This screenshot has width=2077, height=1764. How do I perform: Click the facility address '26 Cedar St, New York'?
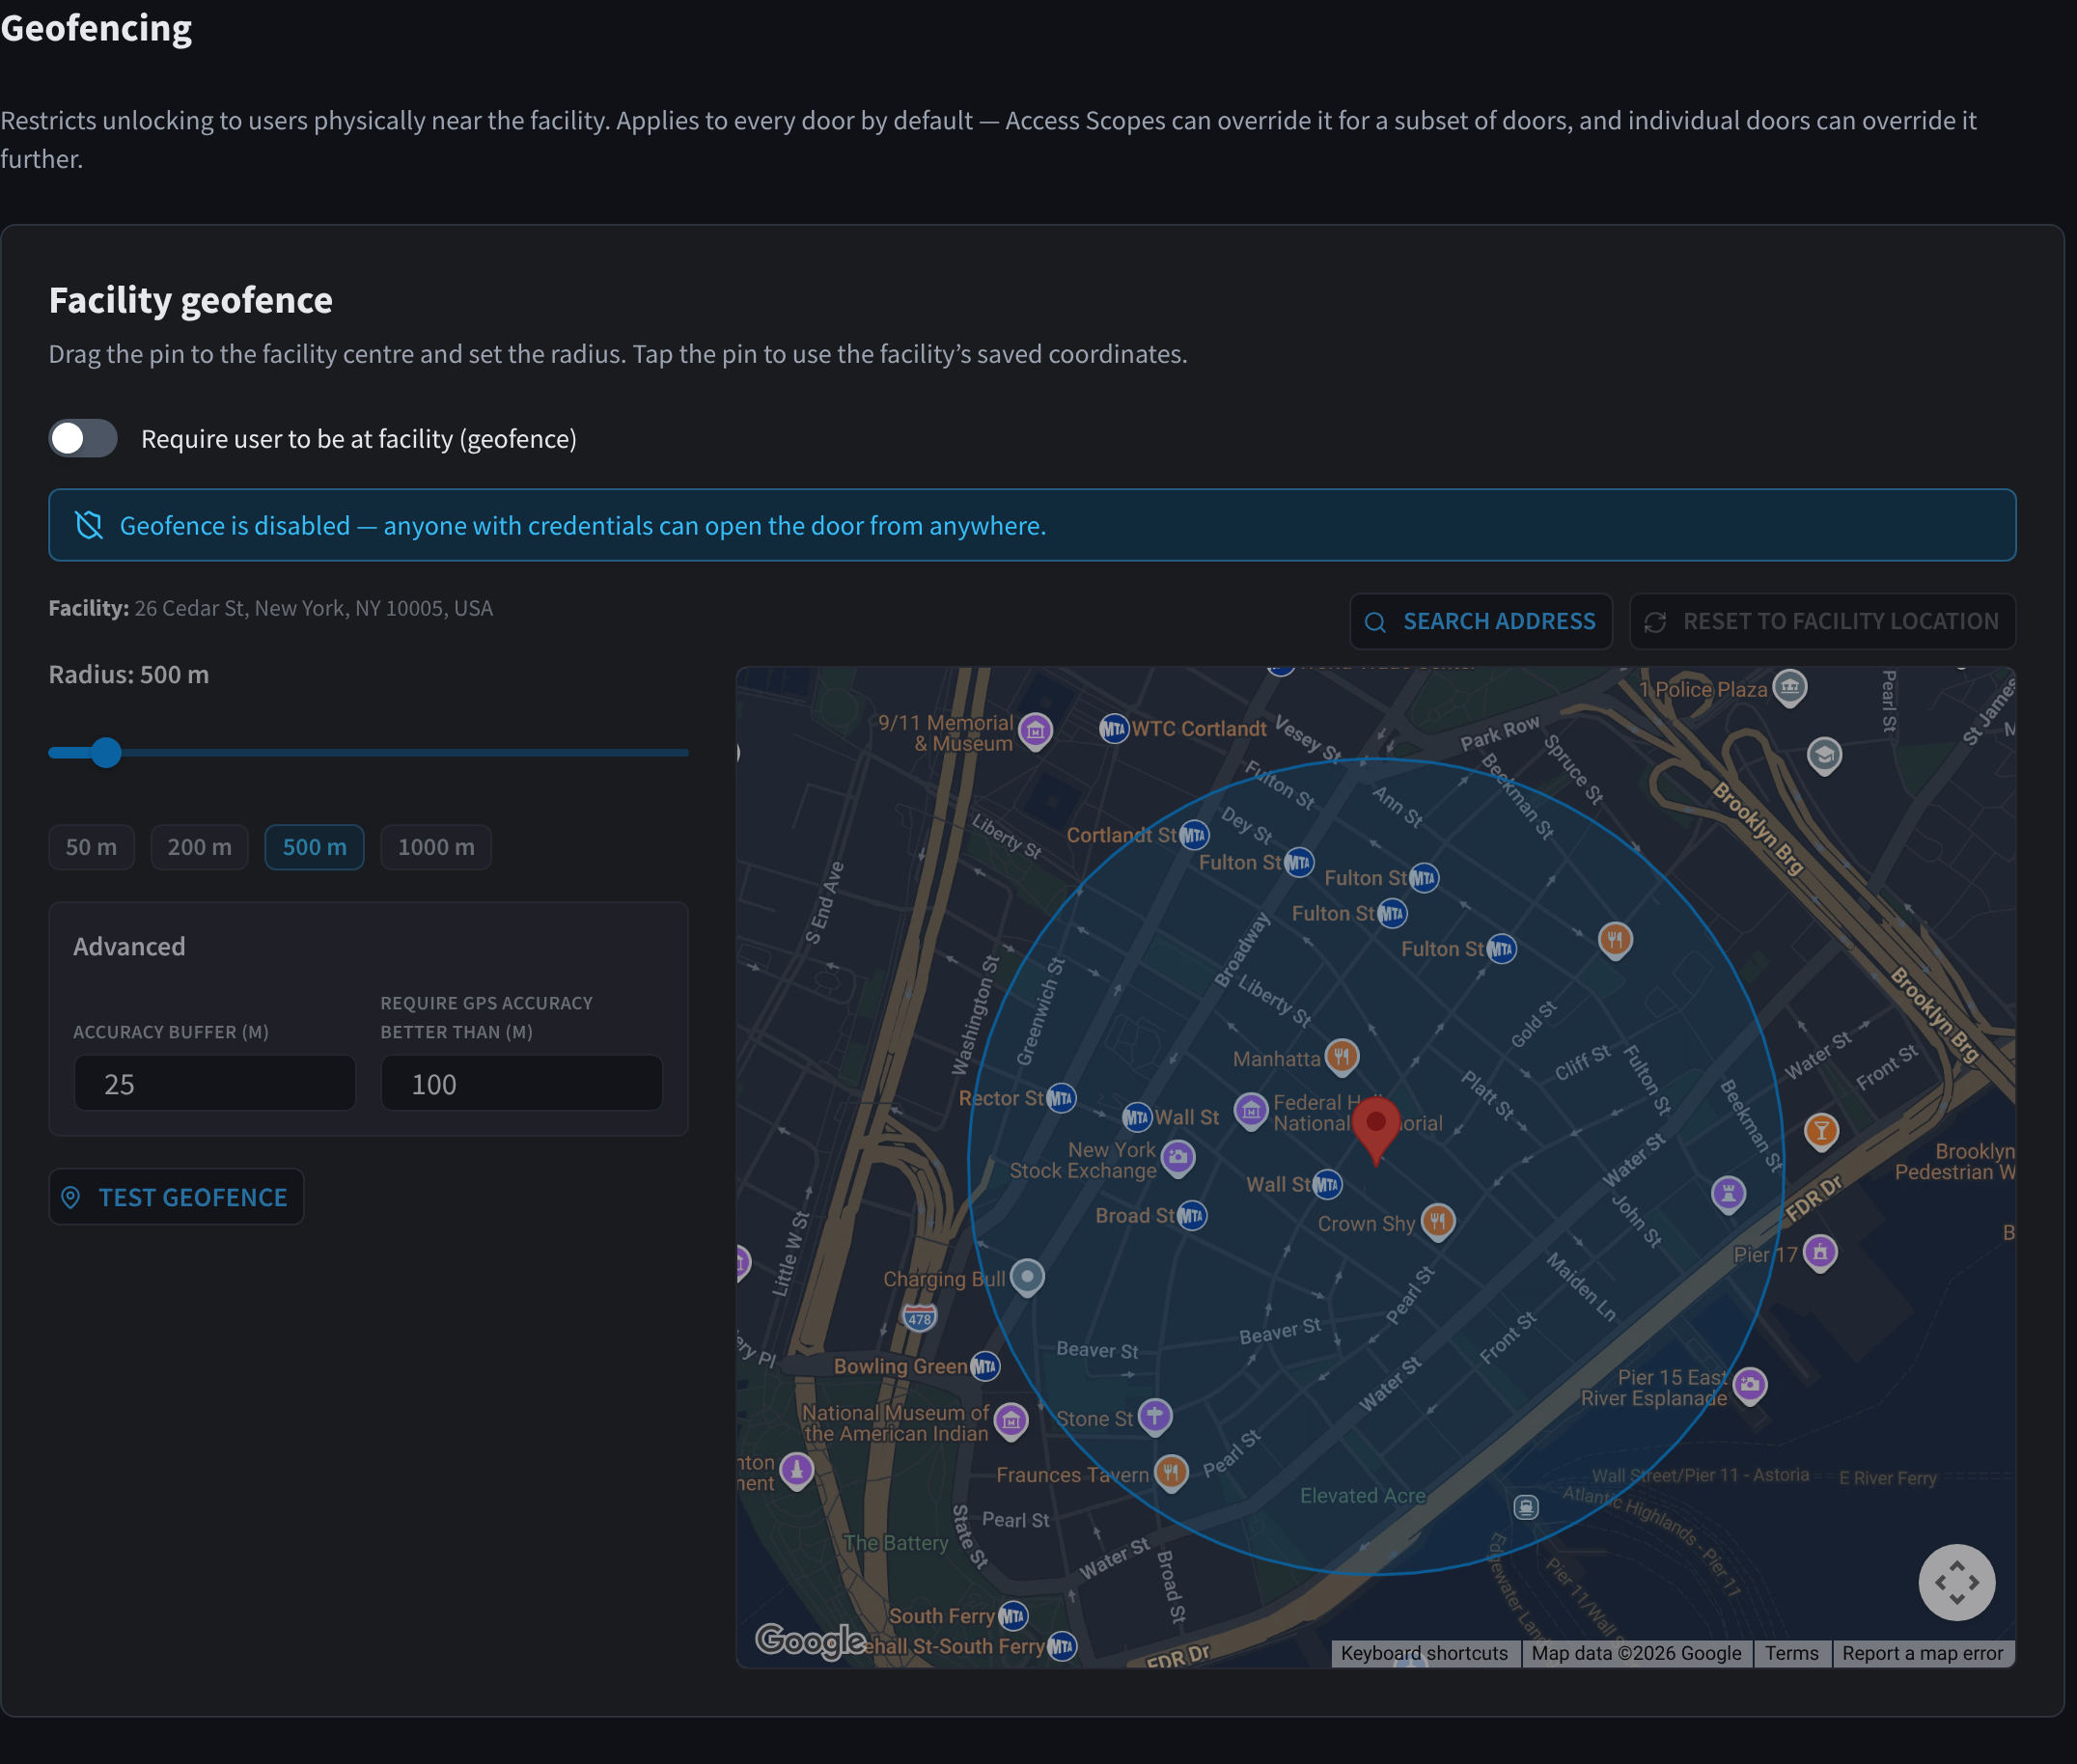point(314,608)
